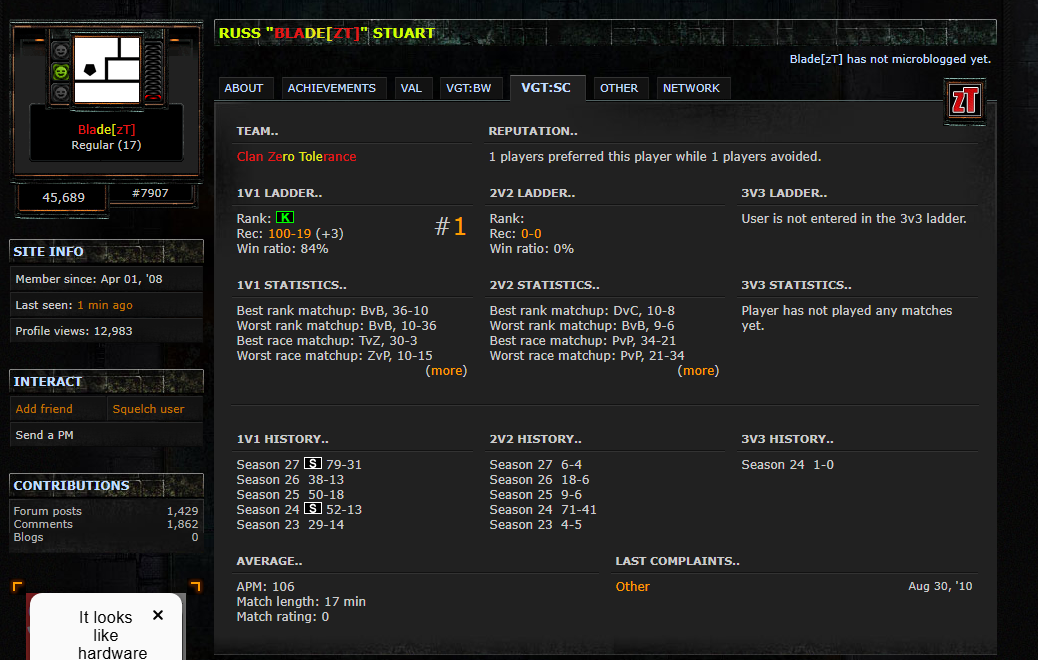Click 2v2 history 'Season 24 71-41'
Screen dimensions: 1038x660
pyautogui.click(x=543, y=510)
